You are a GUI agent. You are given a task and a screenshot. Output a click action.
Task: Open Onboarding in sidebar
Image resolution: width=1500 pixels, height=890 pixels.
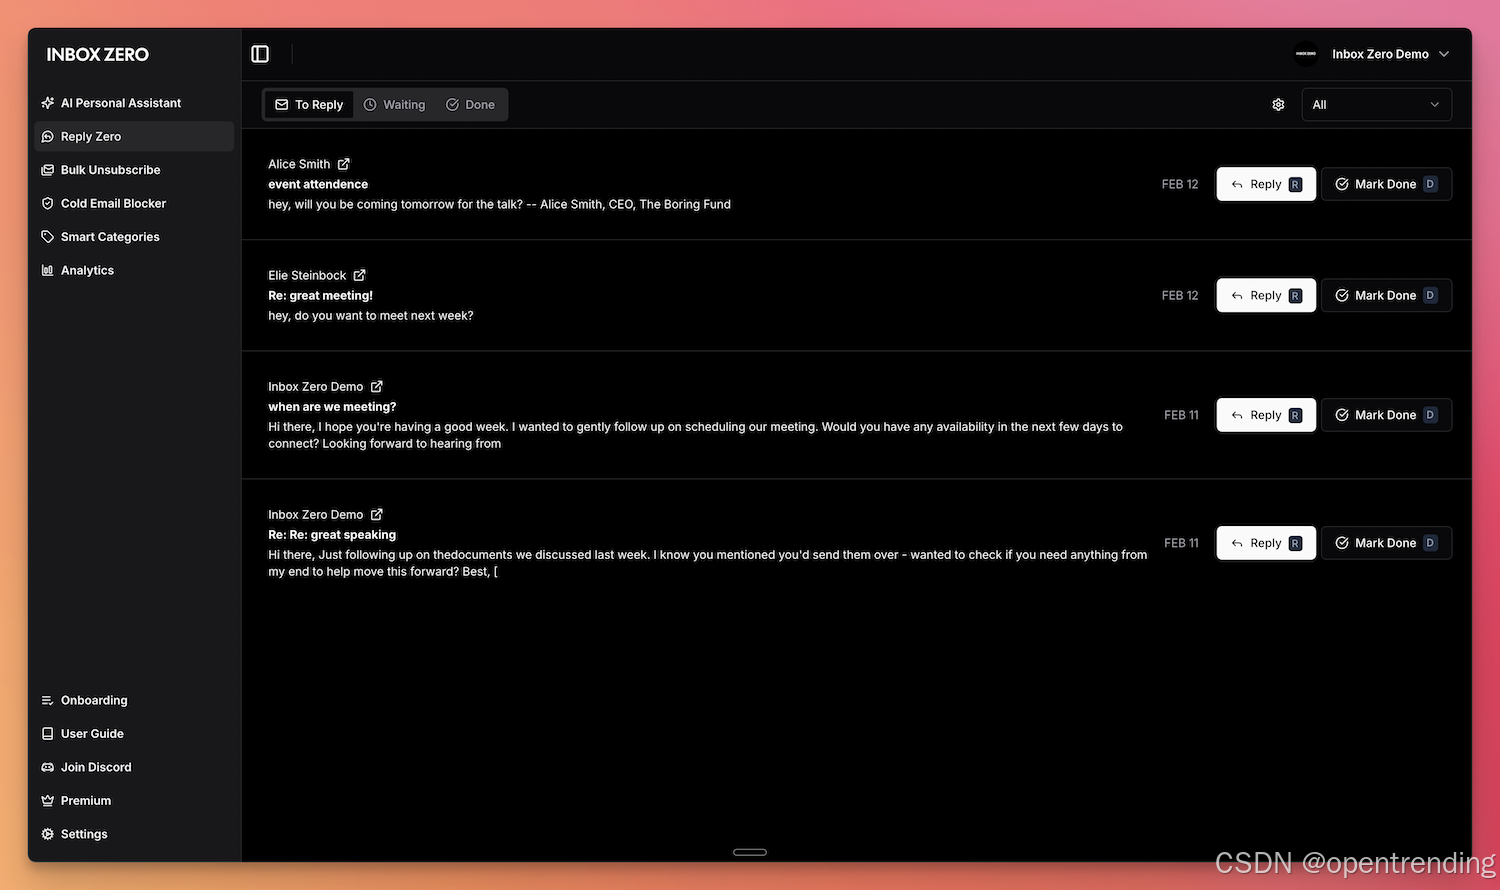pyautogui.click(x=134, y=700)
